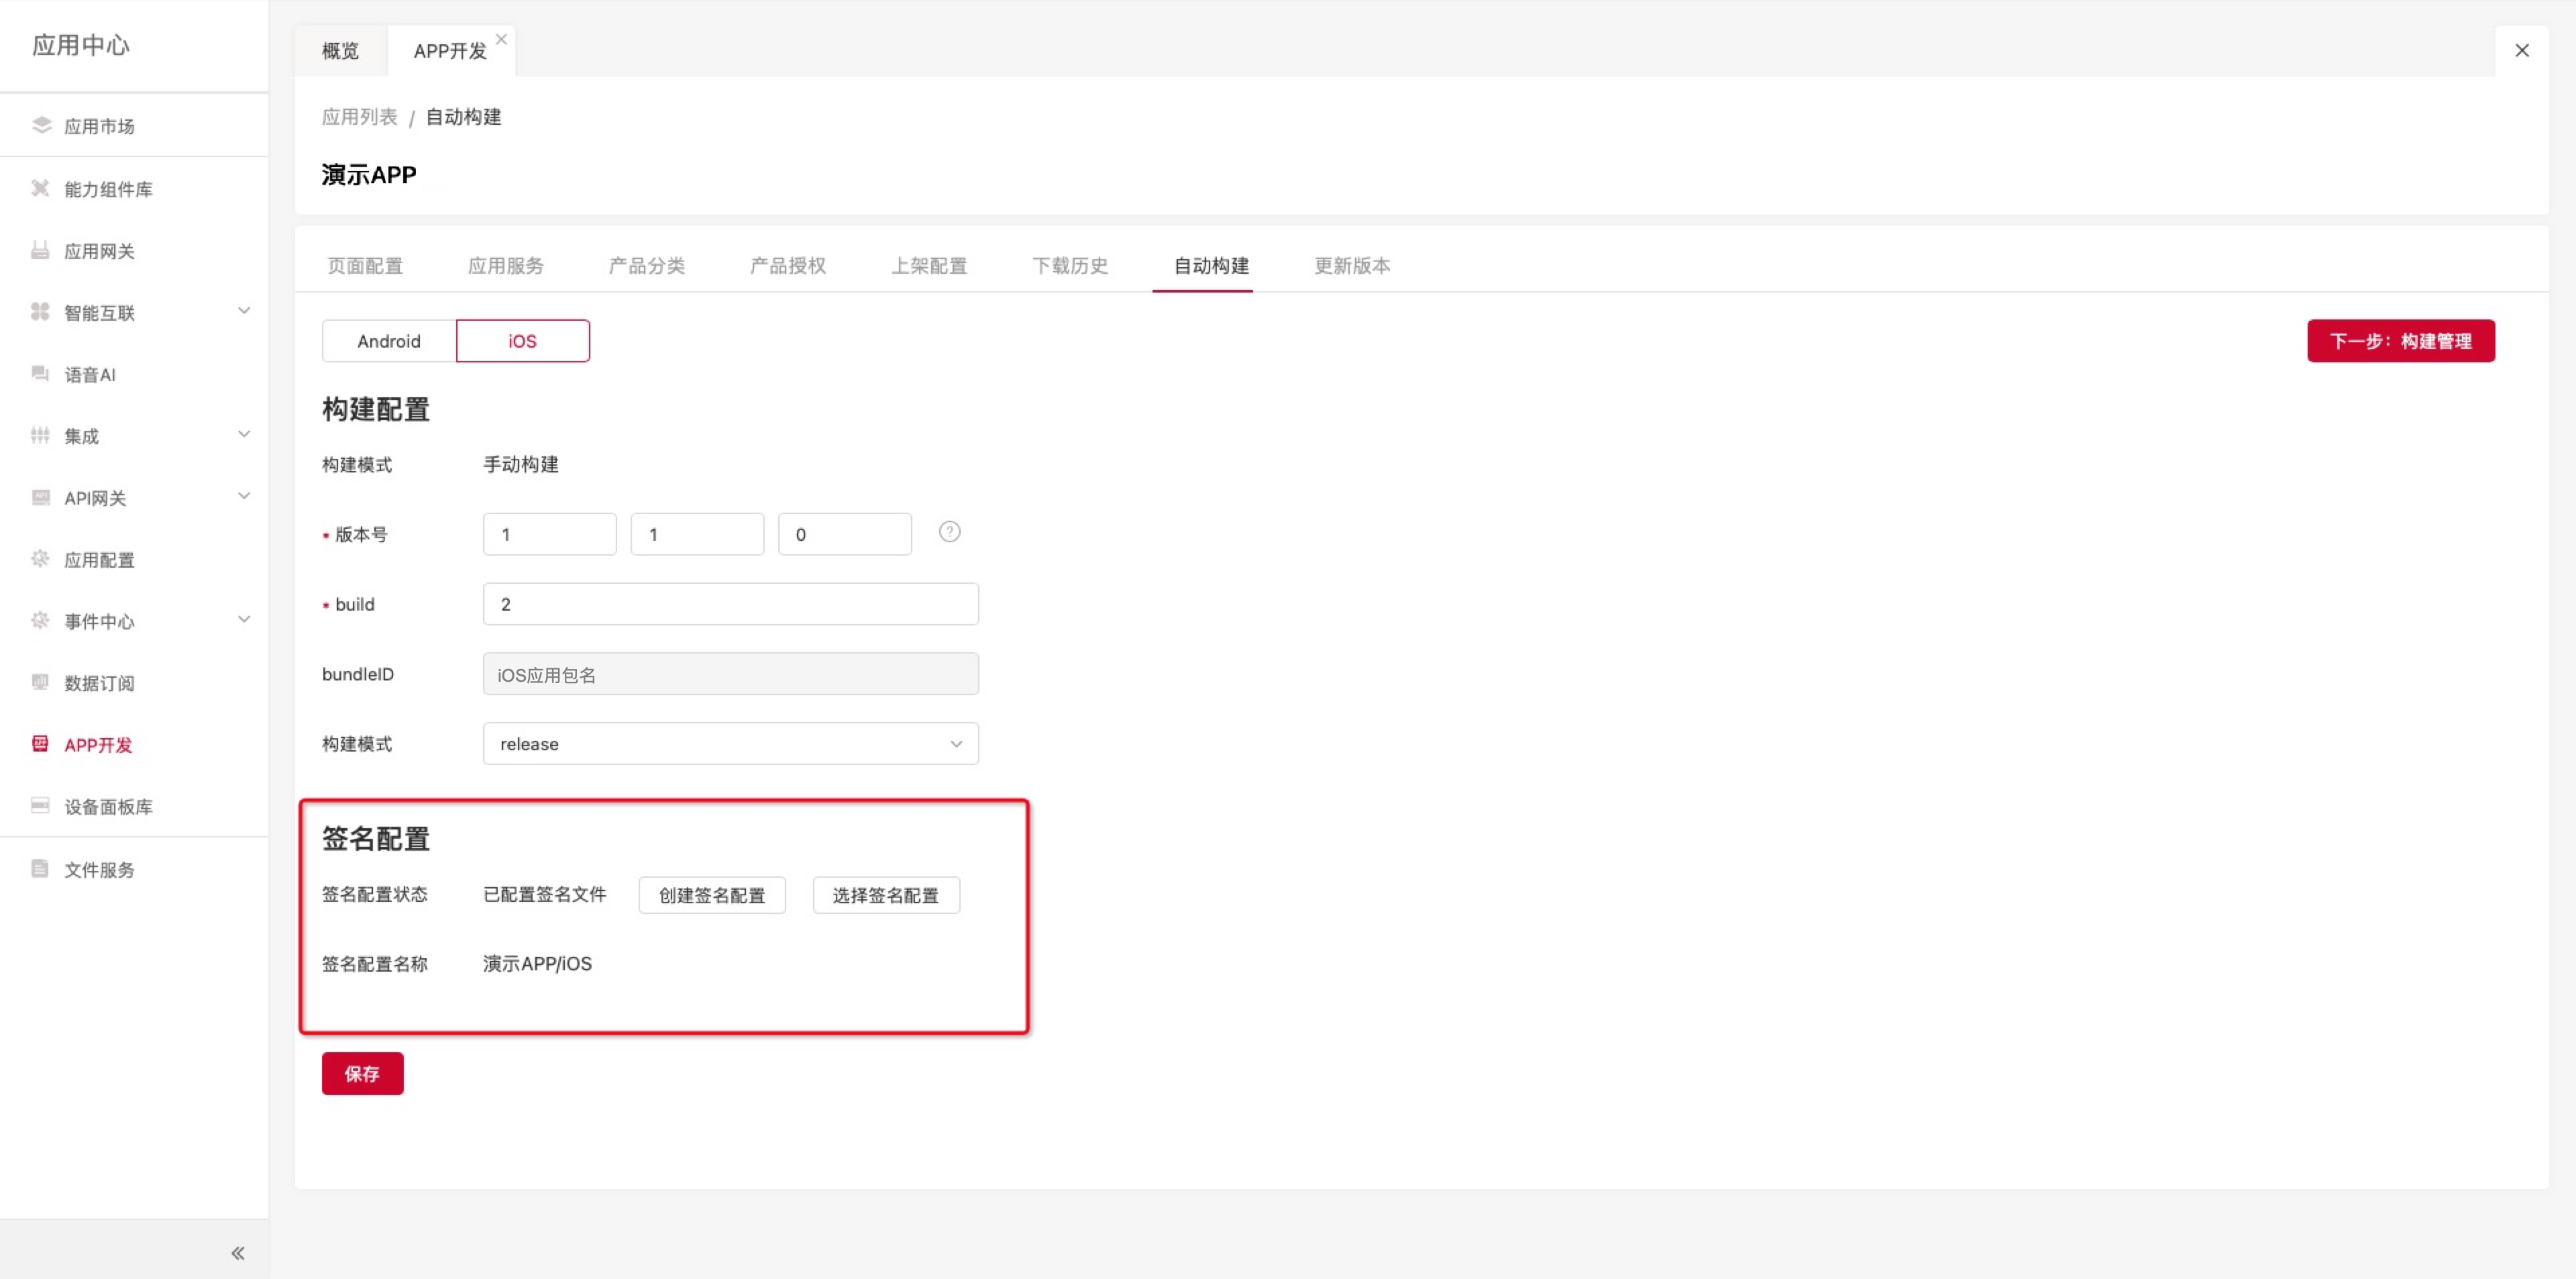Click the 语音AI sidebar icon
2576x1279 pixels.
[41, 374]
